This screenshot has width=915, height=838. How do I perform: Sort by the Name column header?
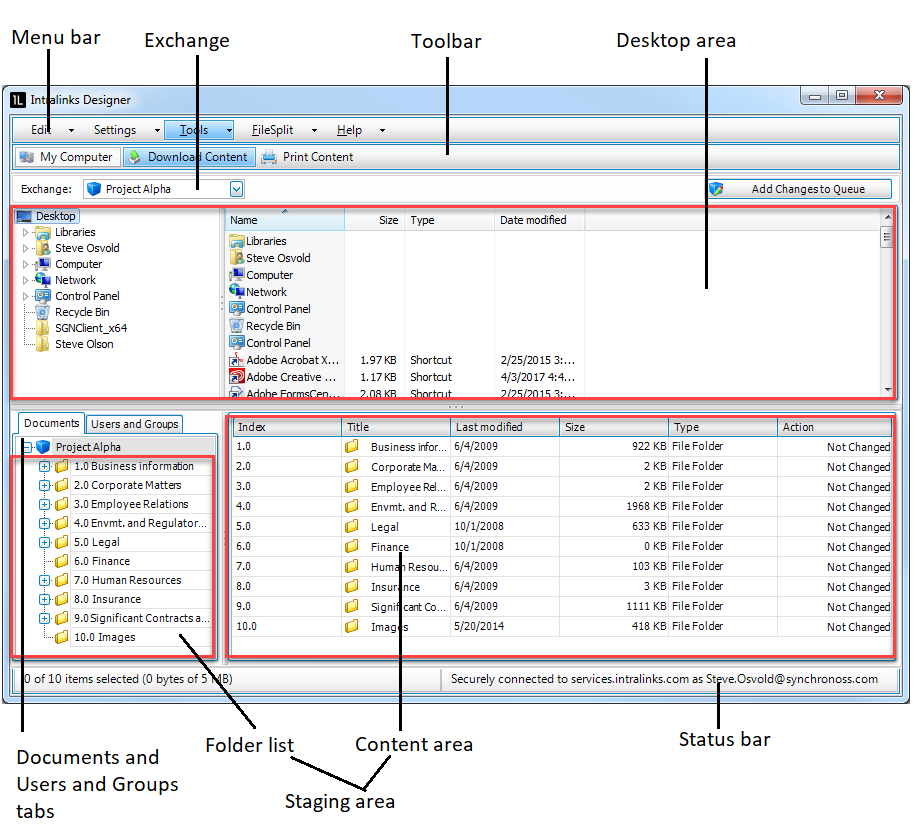(285, 220)
